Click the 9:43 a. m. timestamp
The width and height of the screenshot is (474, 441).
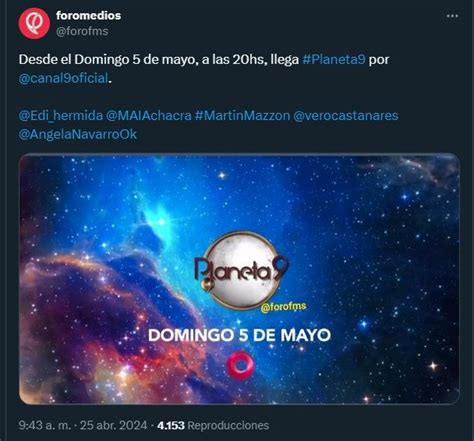tap(45, 425)
